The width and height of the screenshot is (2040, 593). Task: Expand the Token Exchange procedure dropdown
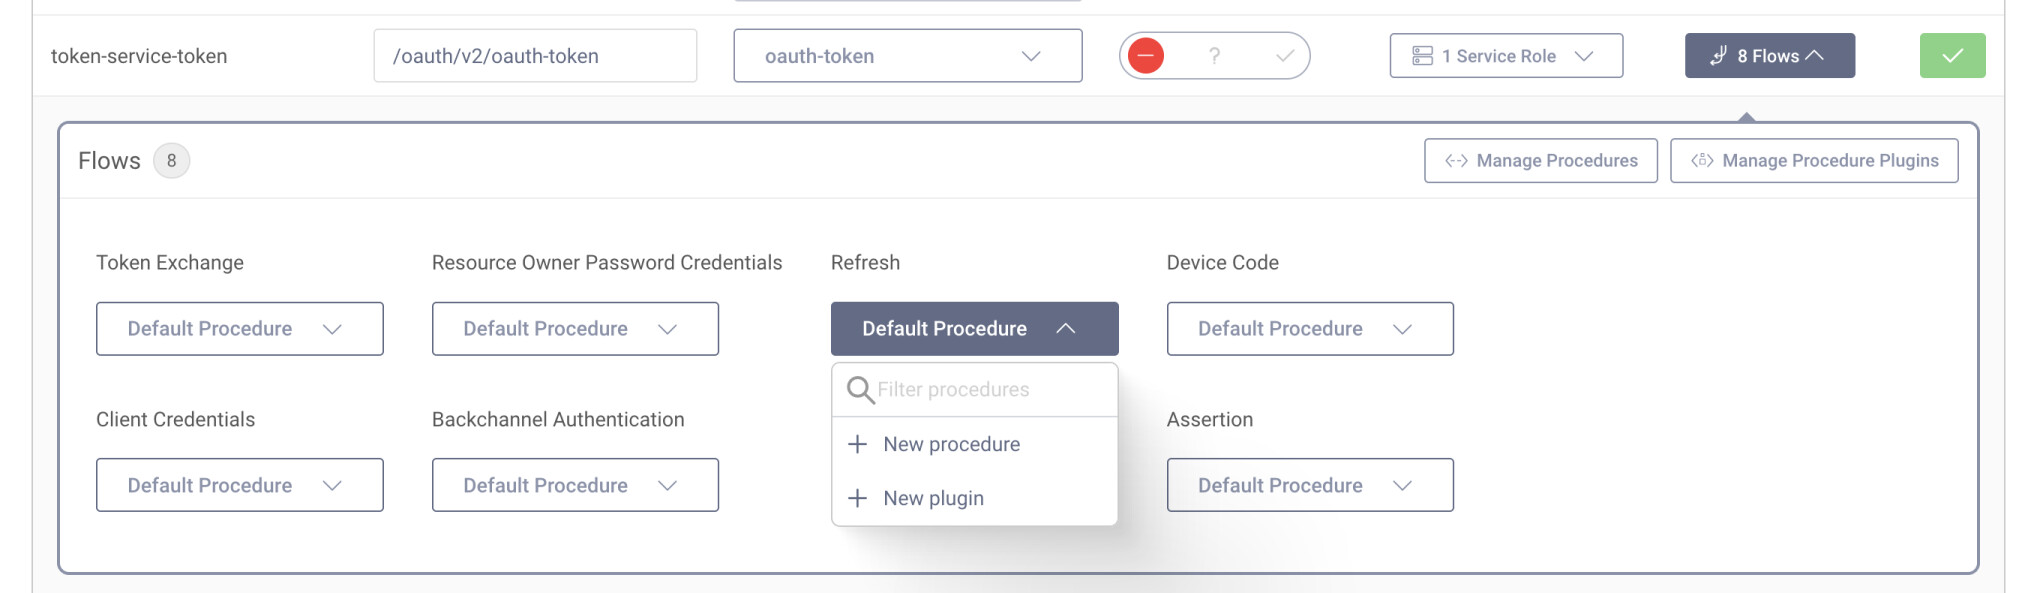click(x=239, y=329)
